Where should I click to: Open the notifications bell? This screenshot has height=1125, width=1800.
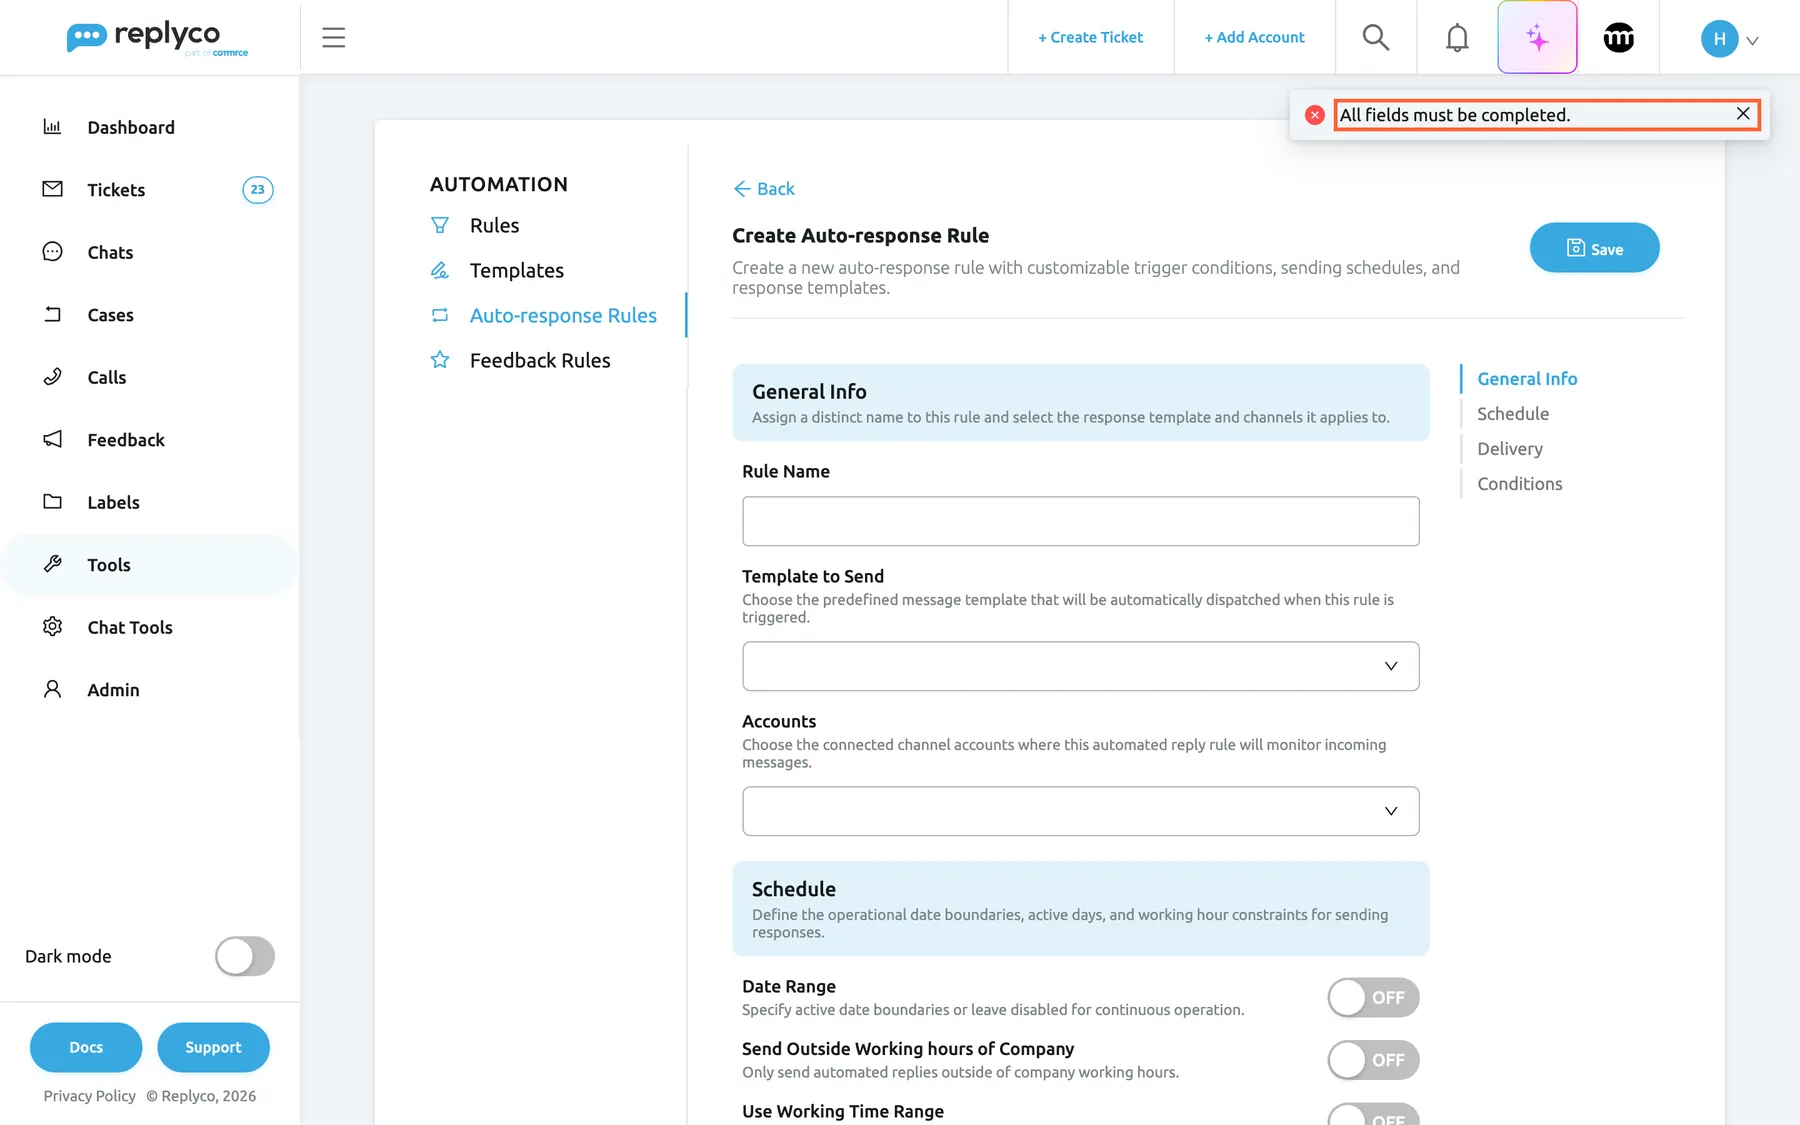tap(1457, 38)
